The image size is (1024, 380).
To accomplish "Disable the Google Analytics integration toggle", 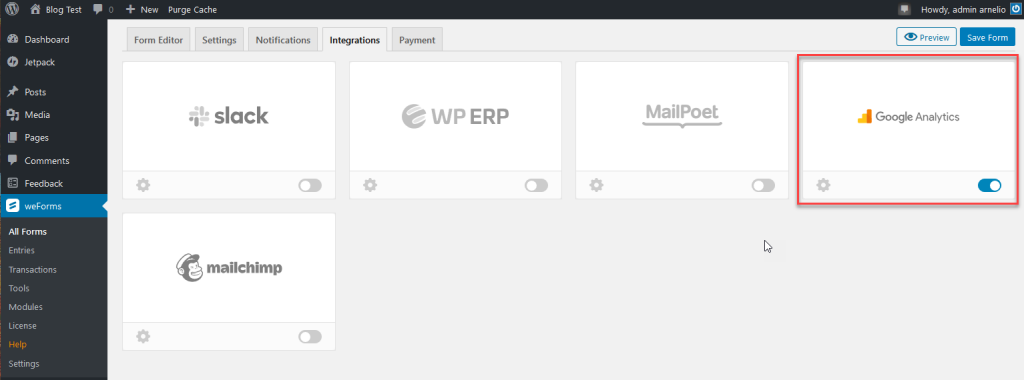I will (989, 186).
